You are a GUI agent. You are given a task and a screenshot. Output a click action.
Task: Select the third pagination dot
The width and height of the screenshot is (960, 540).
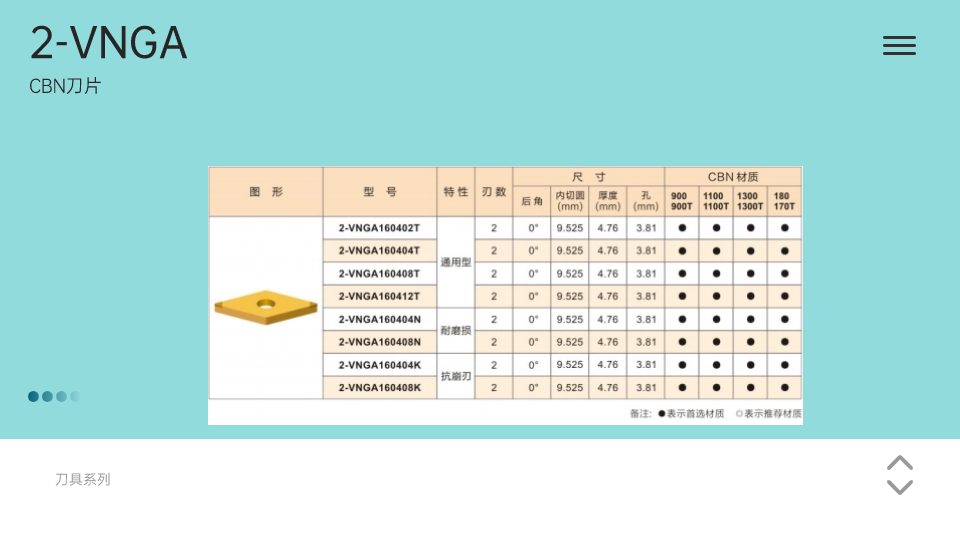click(x=61, y=396)
